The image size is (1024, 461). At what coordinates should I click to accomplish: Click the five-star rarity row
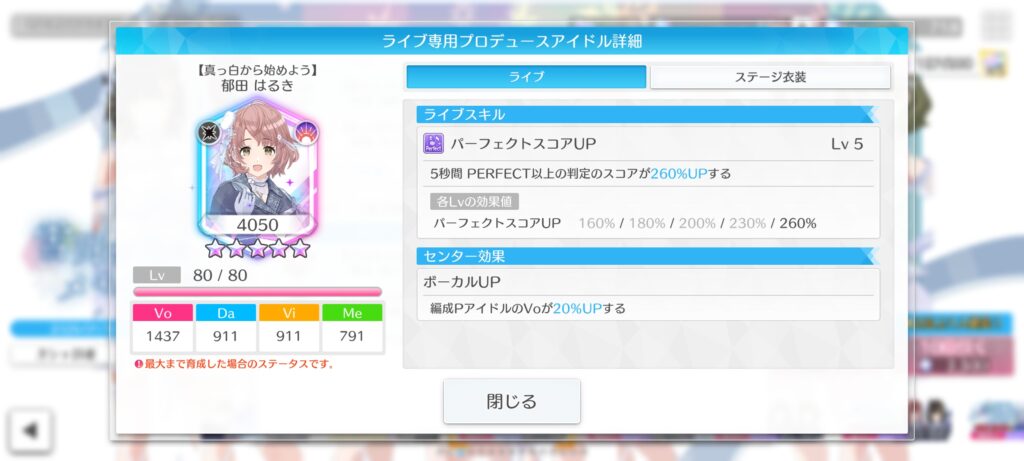coord(257,248)
